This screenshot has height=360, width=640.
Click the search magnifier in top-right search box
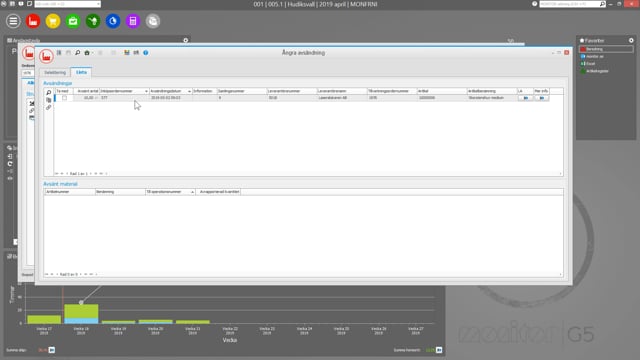point(602,4)
